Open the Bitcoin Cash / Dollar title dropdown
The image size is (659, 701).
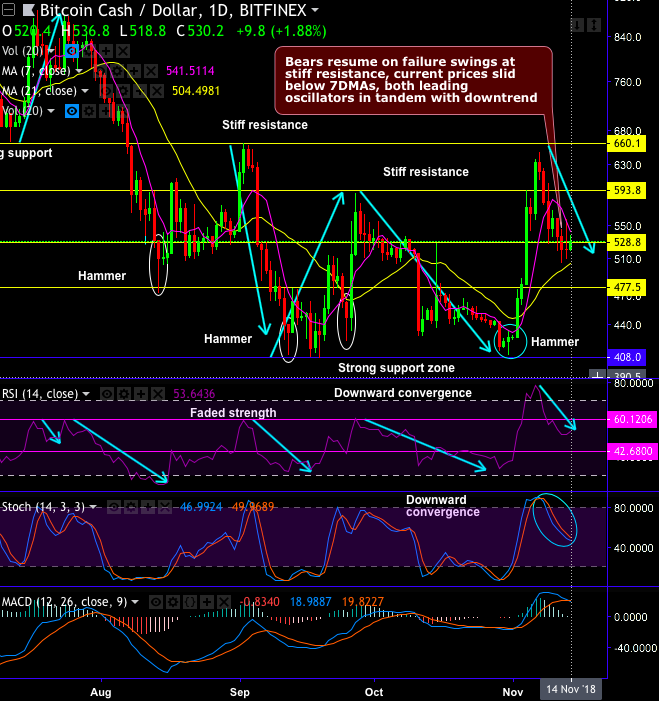pyautogui.click(x=315, y=10)
